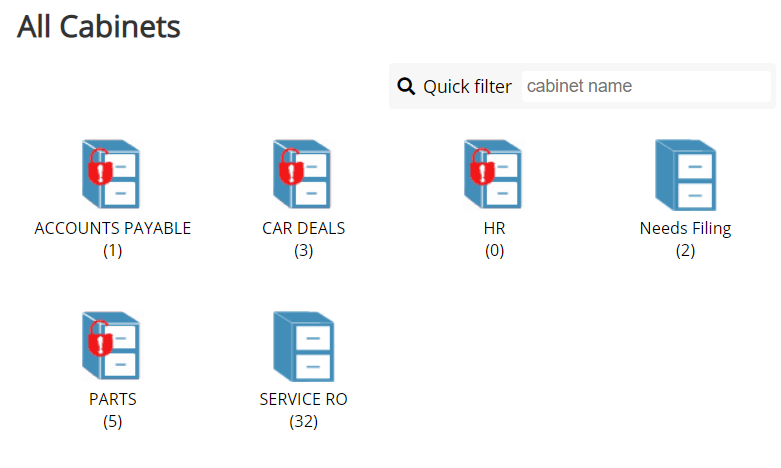Click the ACCOUNTS PAYABLE name label
Screen dimensions: 781x468
tap(112, 228)
